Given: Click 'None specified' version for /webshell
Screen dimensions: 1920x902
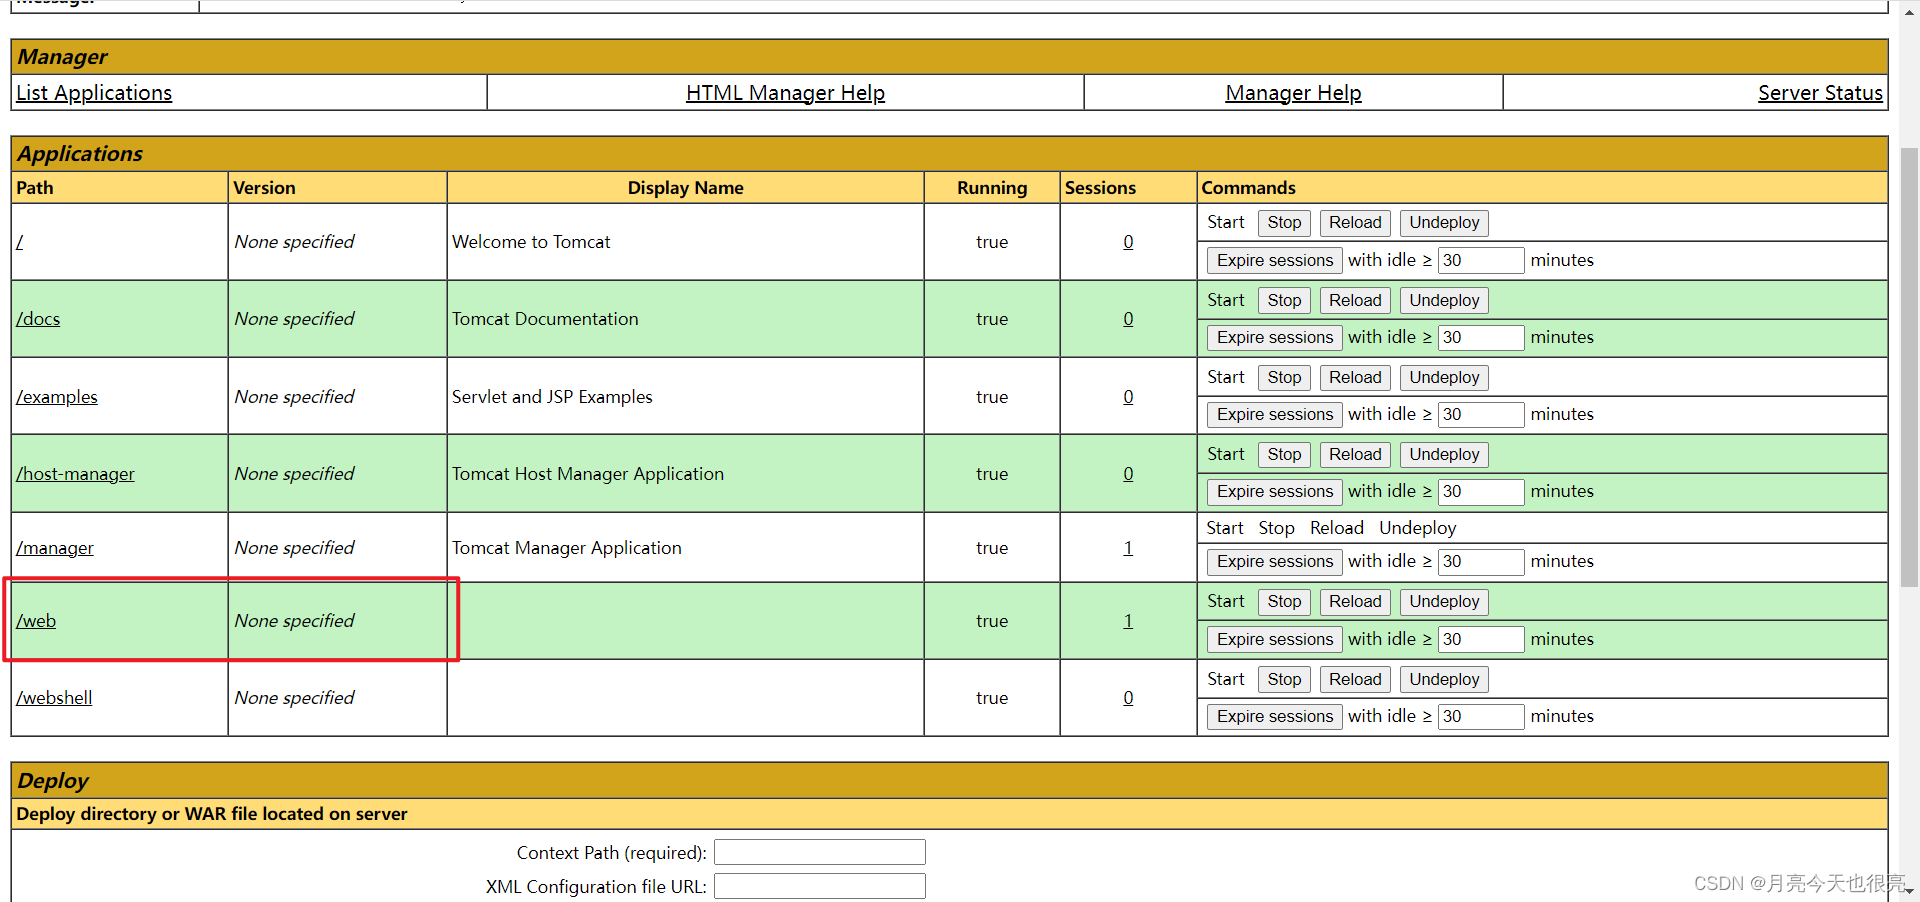Looking at the screenshot, I should click(x=294, y=698).
